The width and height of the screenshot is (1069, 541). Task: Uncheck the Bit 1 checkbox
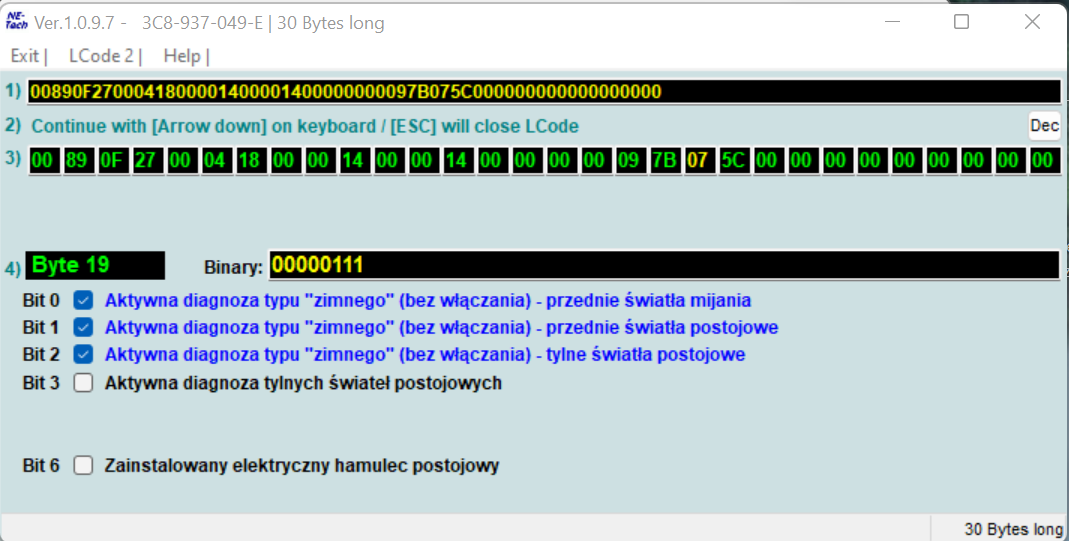coord(83,327)
